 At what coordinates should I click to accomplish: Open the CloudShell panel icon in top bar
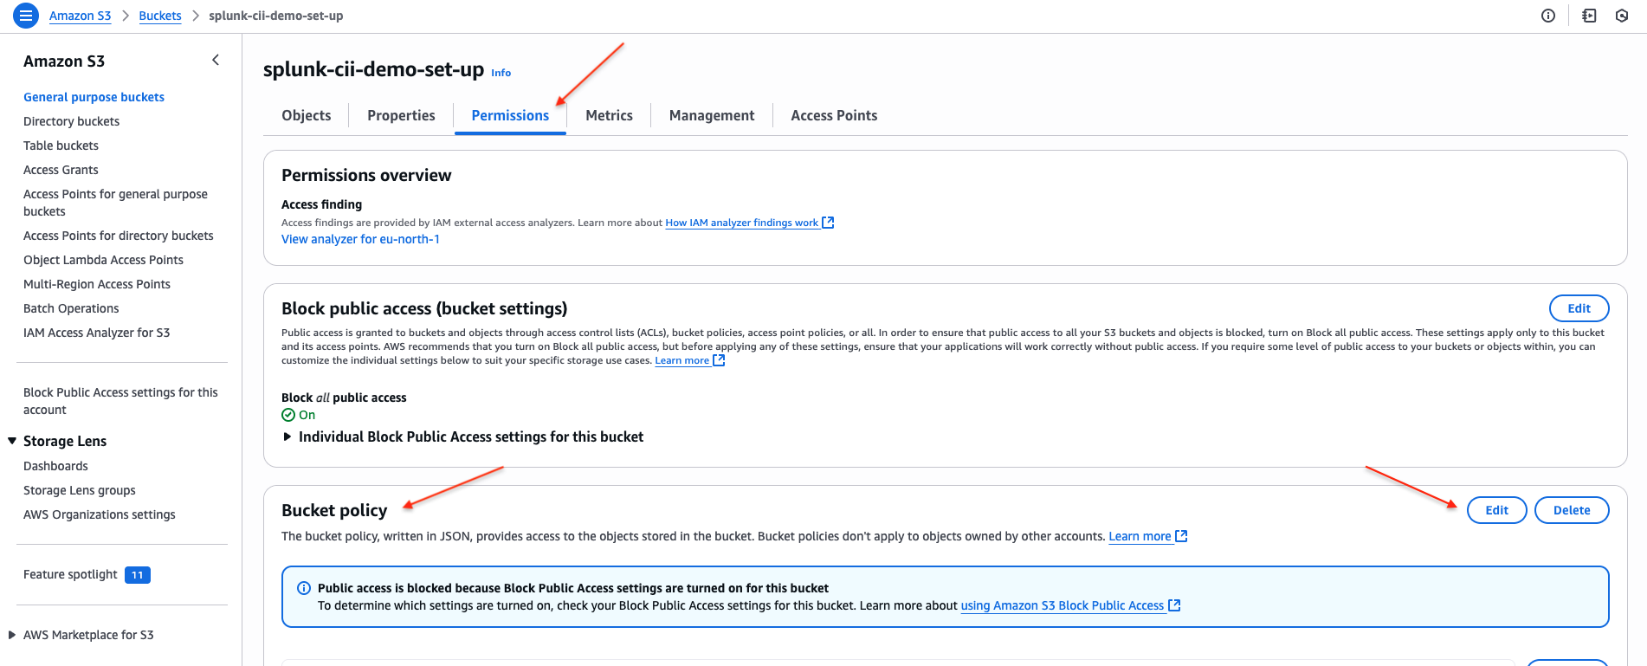(1589, 16)
